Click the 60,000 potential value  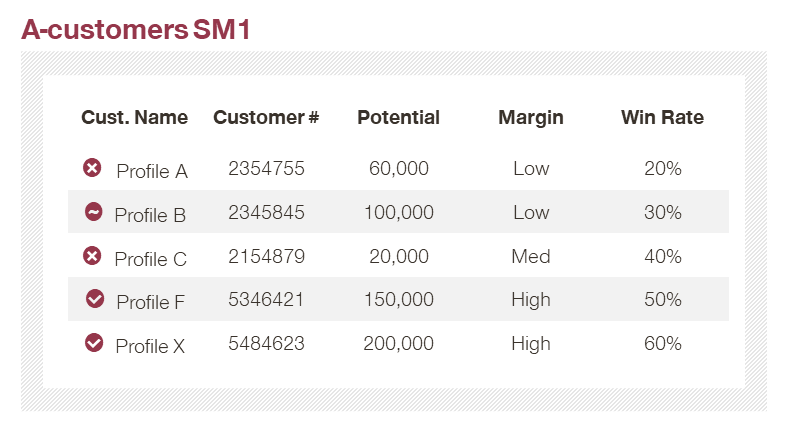point(399,169)
